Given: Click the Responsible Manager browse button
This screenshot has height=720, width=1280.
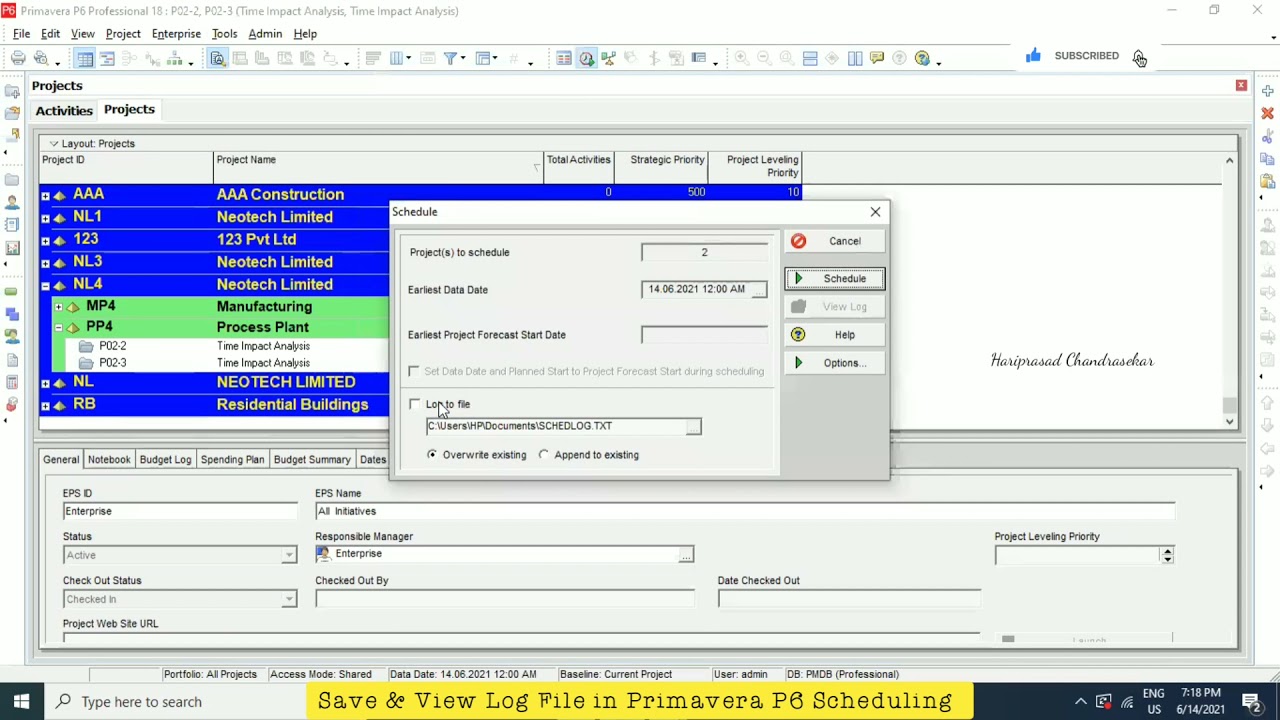Looking at the screenshot, I should (x=686, y=555).
